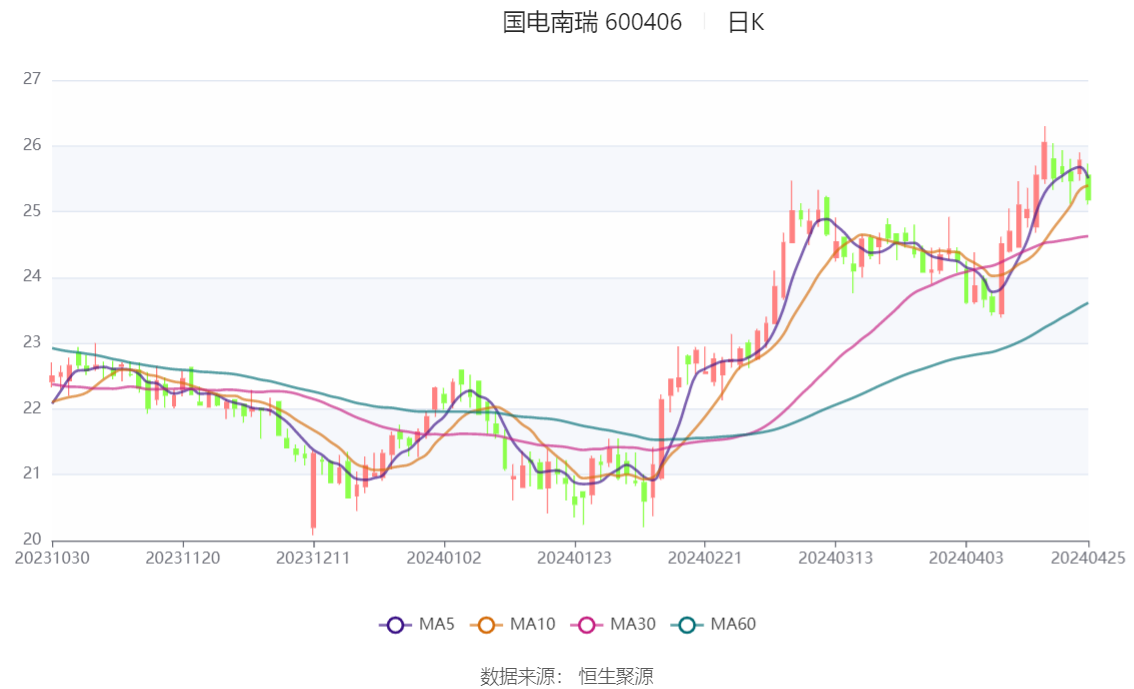Image resolution: width=1134 pixels, height=689 pixels.
Task: Toggle the MA10 legend marker
Action: (486, 625)
